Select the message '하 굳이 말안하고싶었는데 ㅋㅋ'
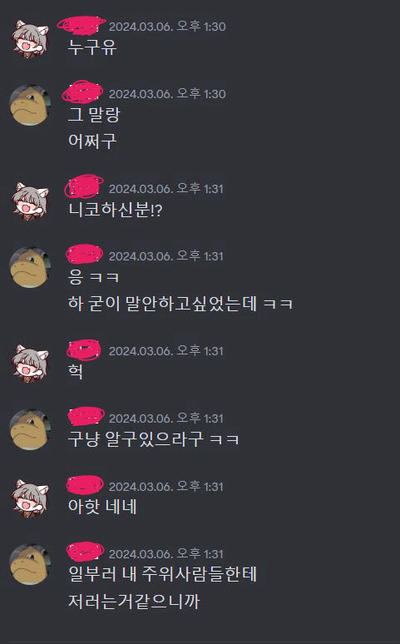Screen dimensions: 400x644 click(180, 304)
